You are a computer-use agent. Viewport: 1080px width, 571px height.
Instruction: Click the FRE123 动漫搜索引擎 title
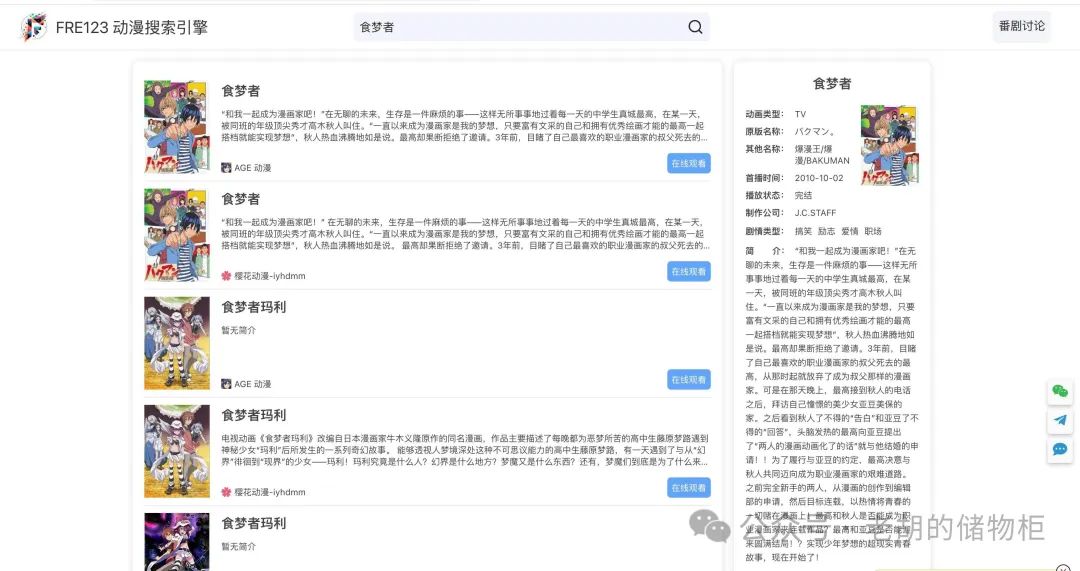[x=132, y=28]
